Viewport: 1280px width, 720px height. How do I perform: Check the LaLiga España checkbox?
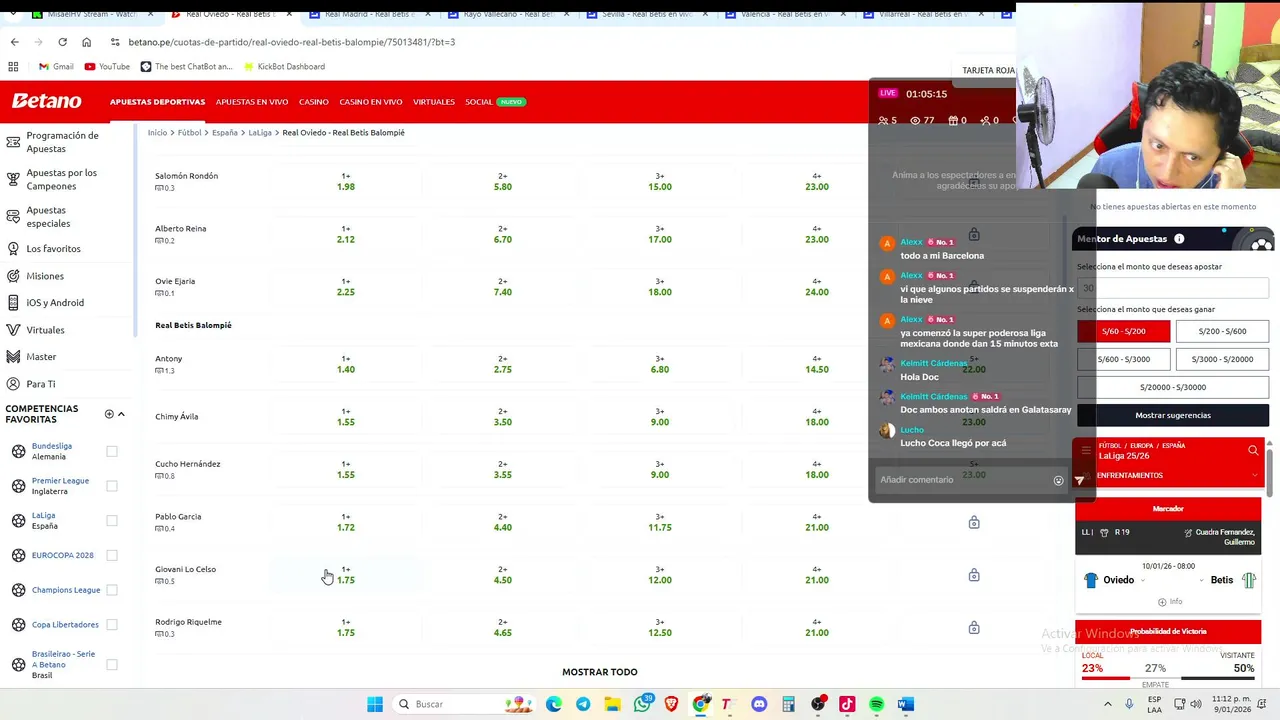tap(112, 520)
